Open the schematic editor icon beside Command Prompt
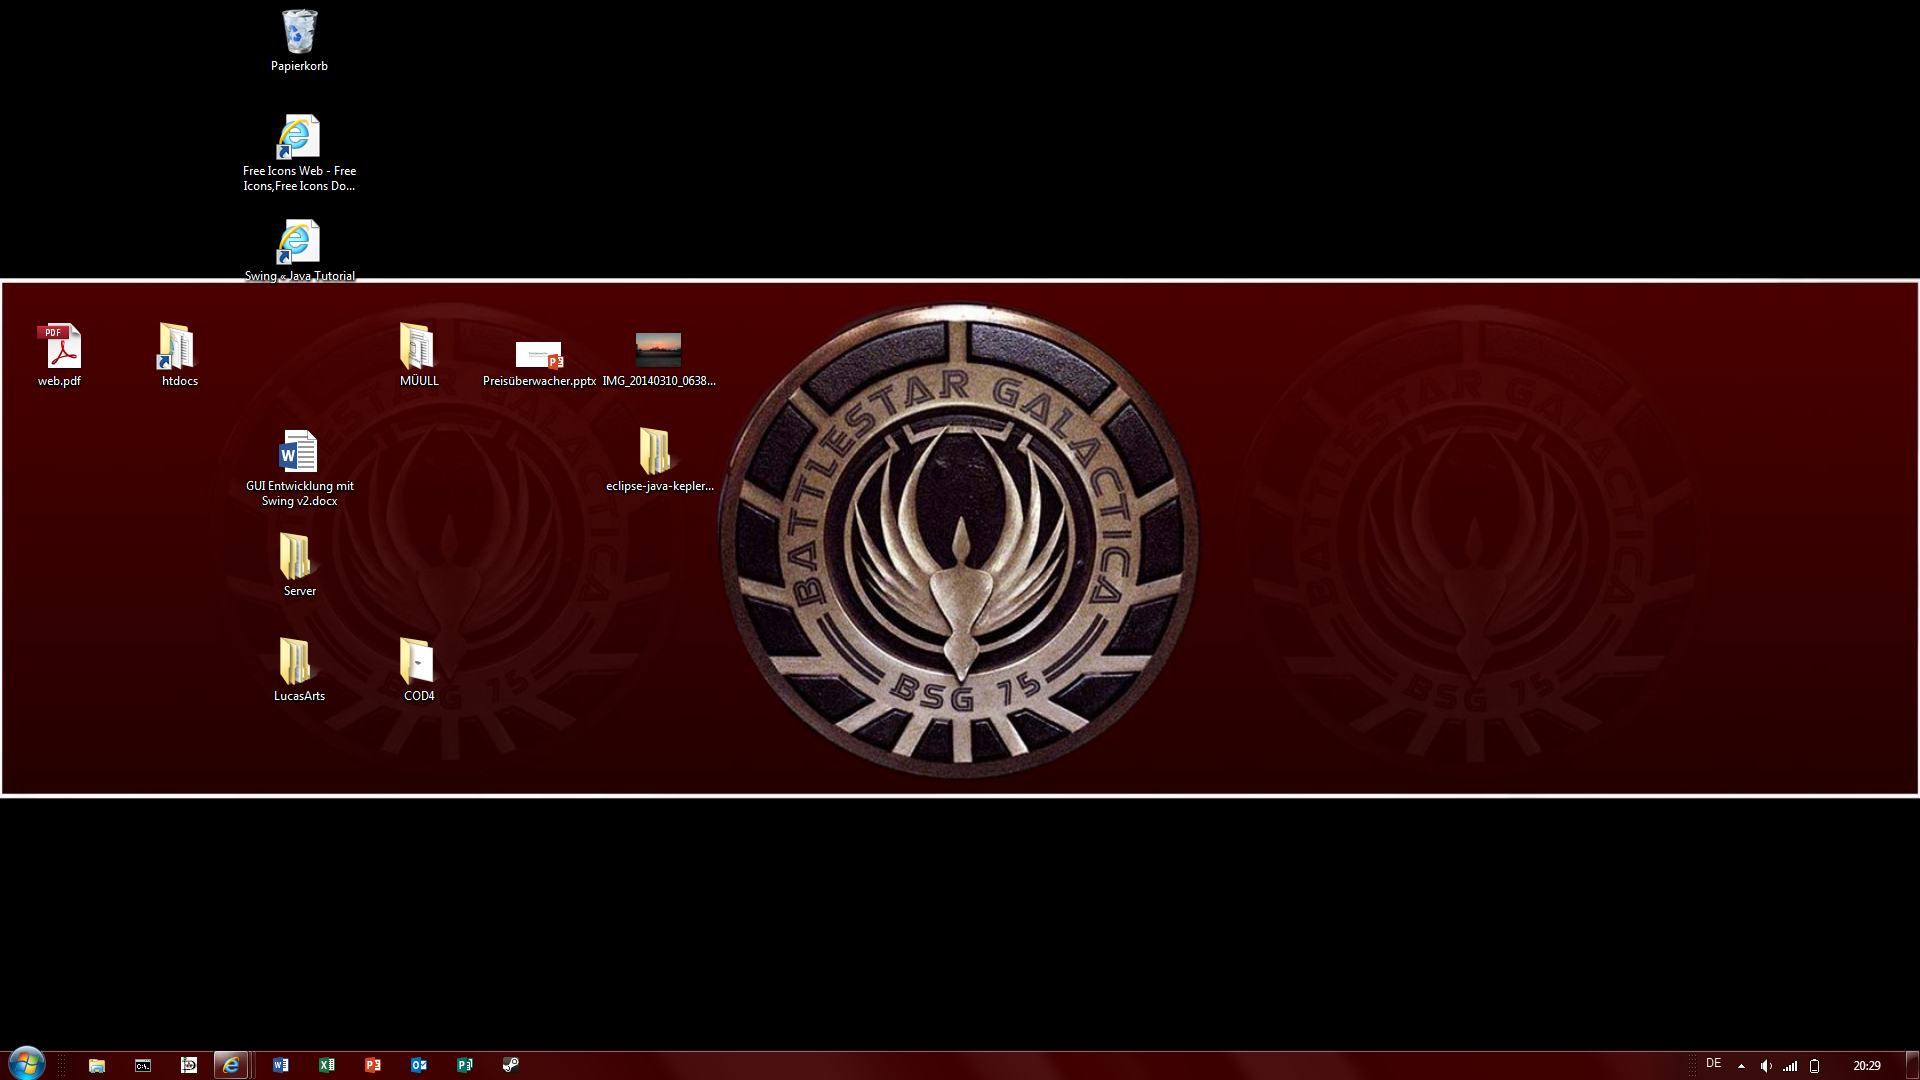This screenshot has width=1920, height=1080. (189, 1065)
